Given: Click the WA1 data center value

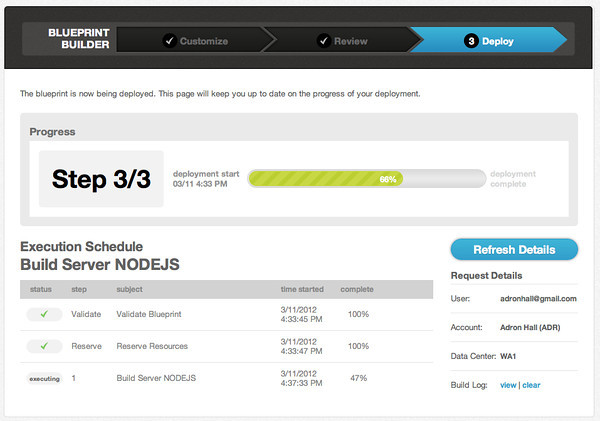Looking at the screenshot, I should coord(508,356).
